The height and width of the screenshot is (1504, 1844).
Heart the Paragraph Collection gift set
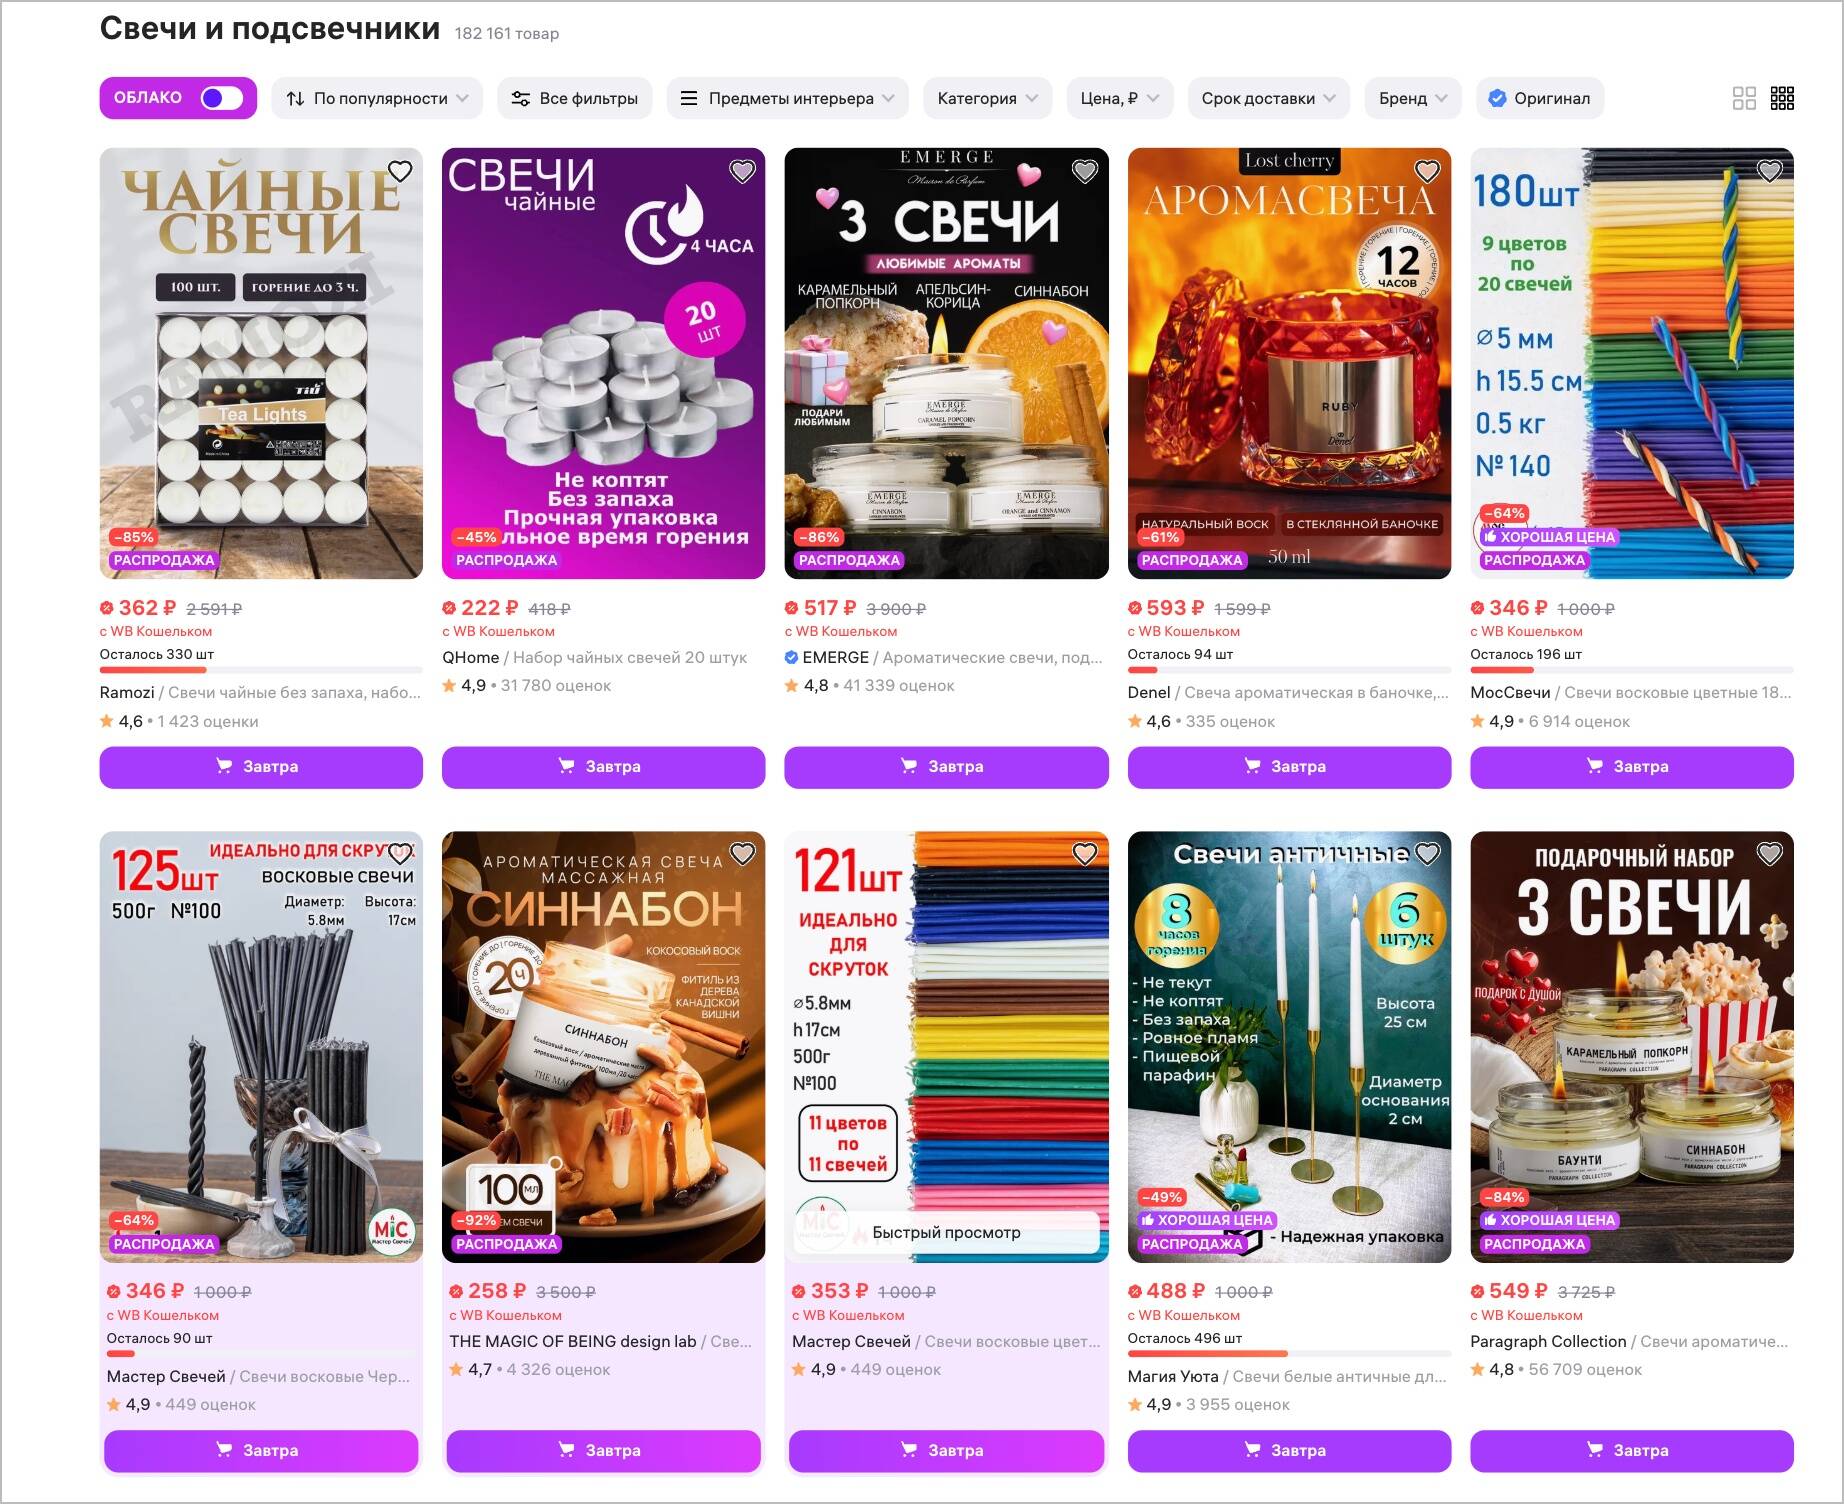(x=1770, y=854)
